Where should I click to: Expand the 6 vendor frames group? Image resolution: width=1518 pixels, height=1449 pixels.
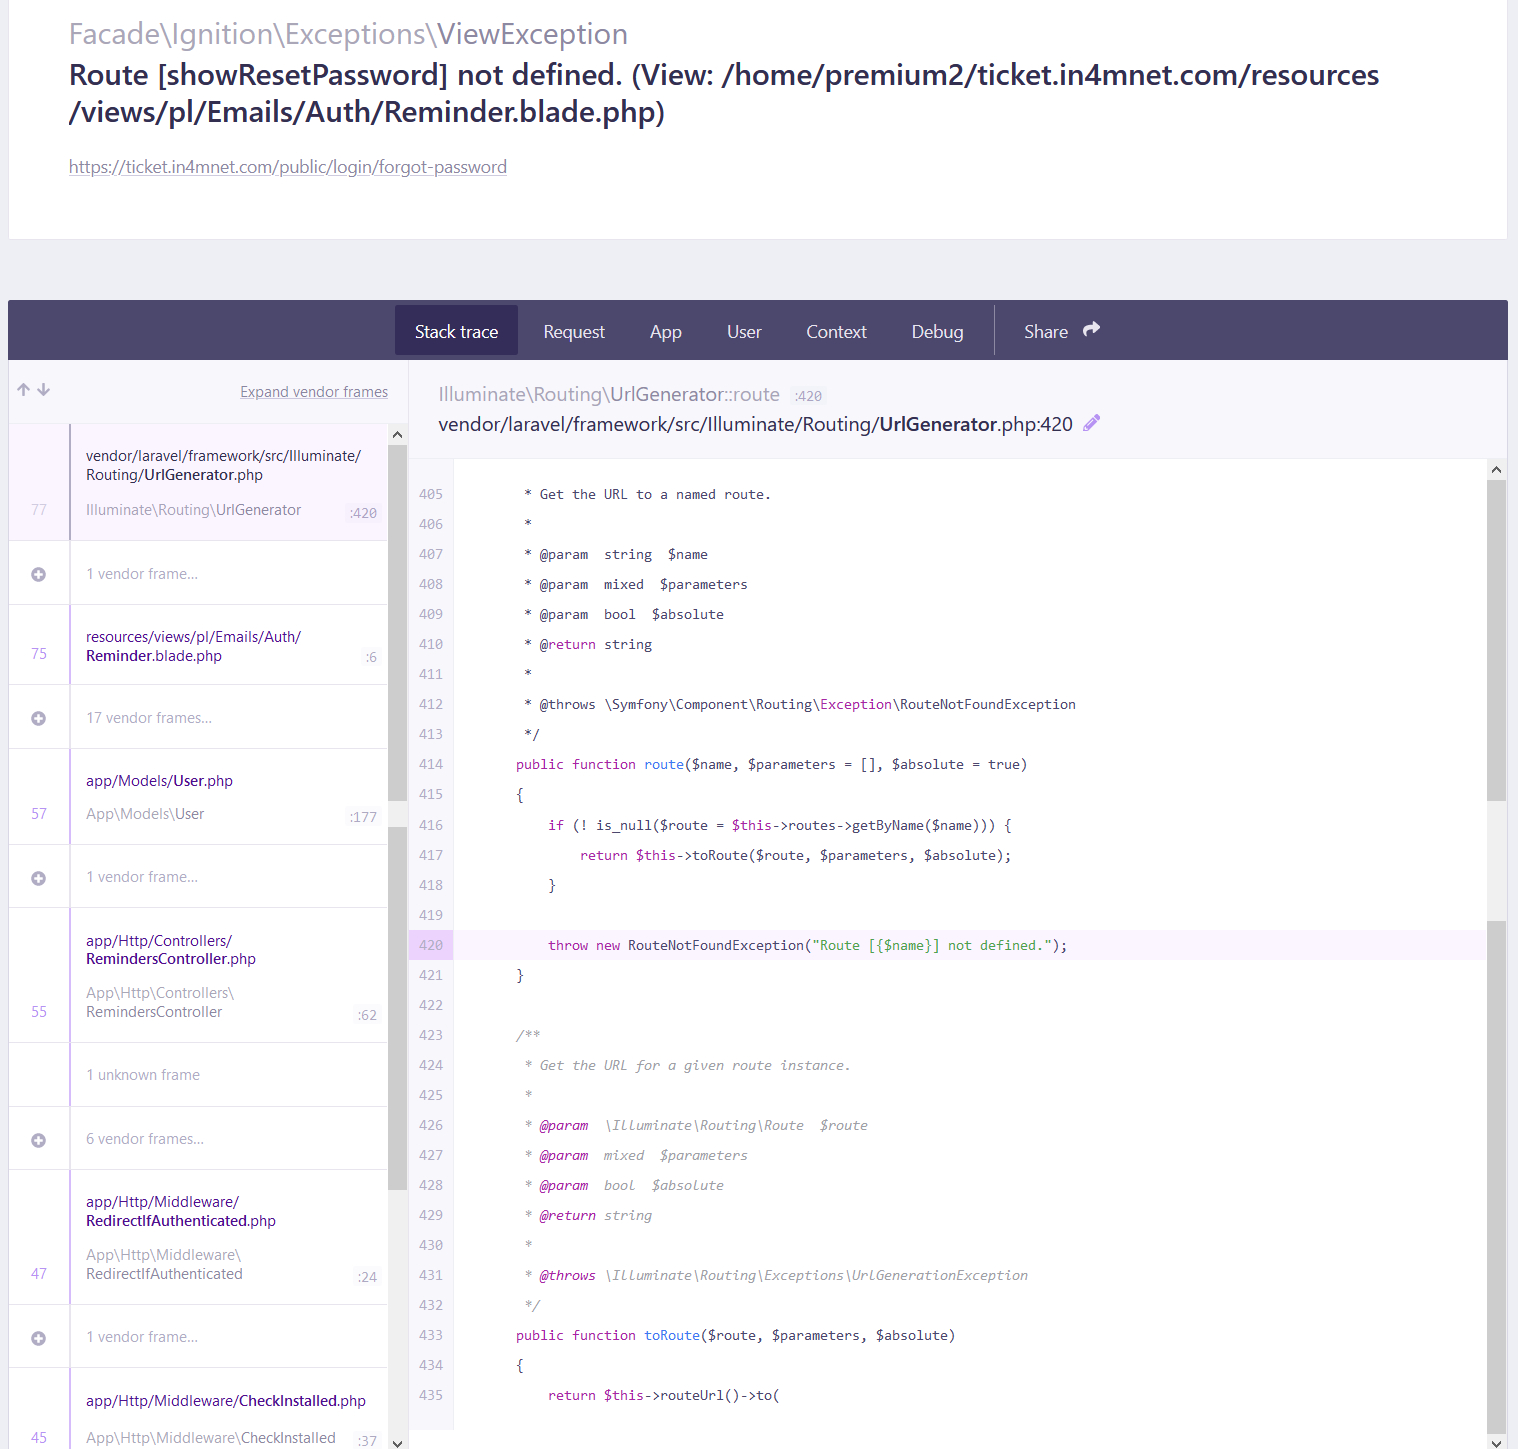click(x=38, y=1138)
